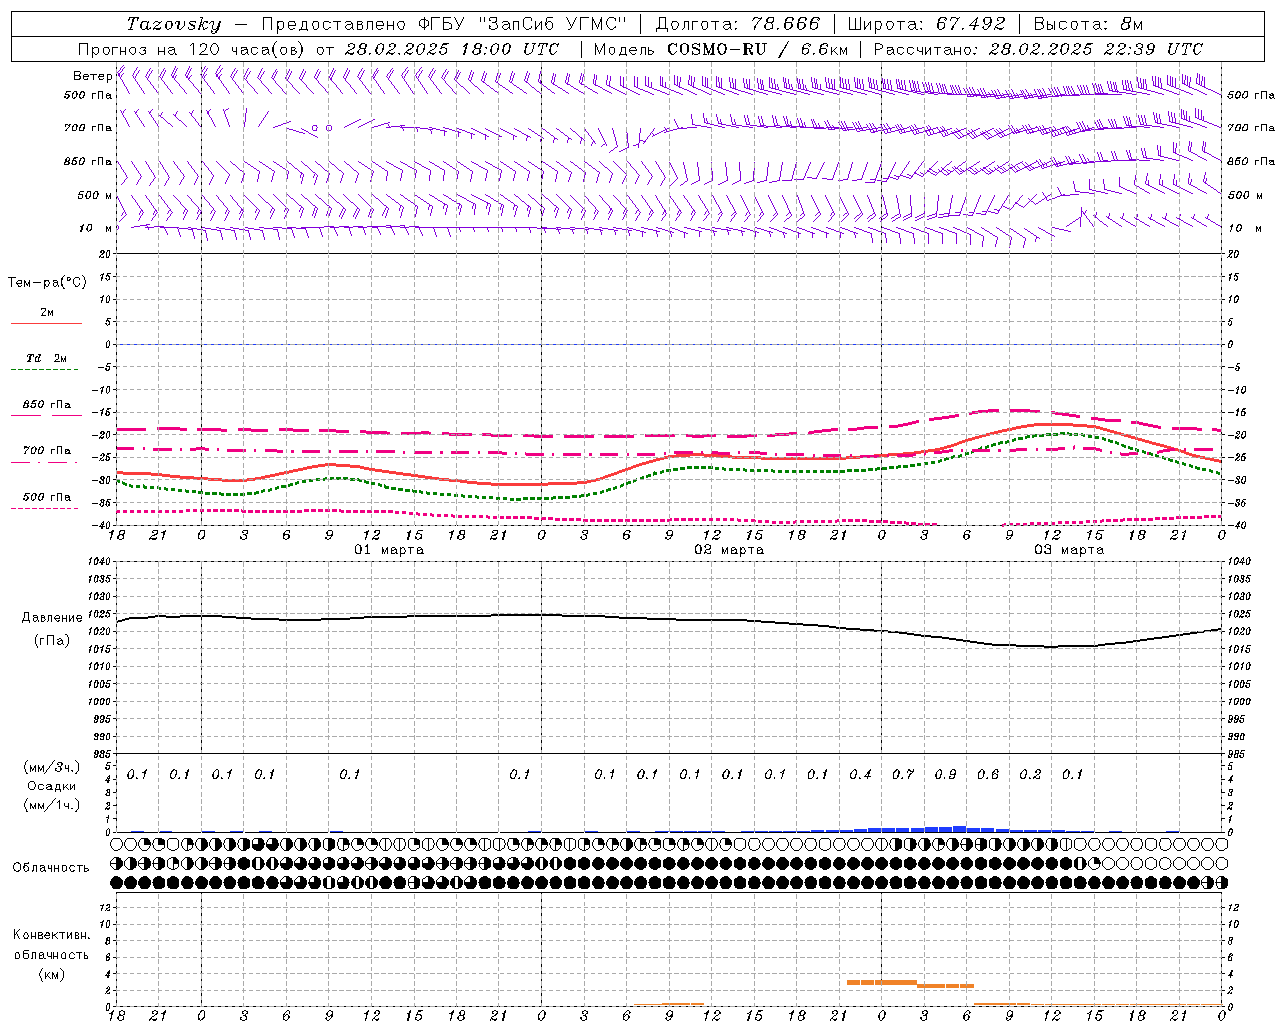Click the 0.4 precipitation value
Image resolution: width=1280 pixels, height=1024 pixels.
tap(860, 774)
